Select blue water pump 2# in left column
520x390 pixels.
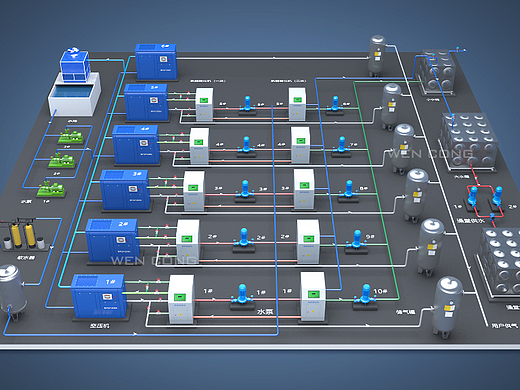244,239
